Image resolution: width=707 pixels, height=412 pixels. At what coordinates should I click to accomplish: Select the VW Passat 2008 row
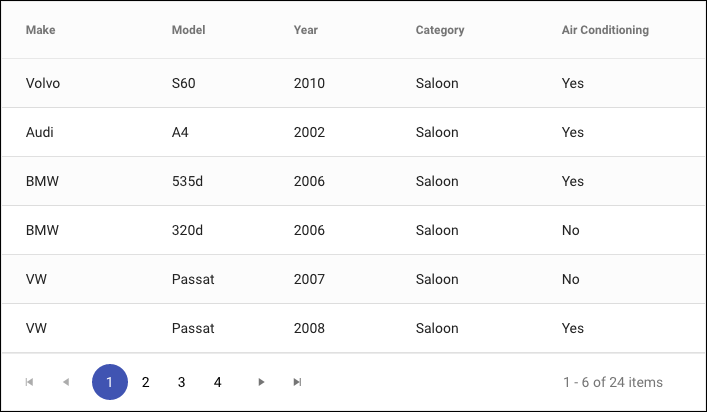coord(353,328)
